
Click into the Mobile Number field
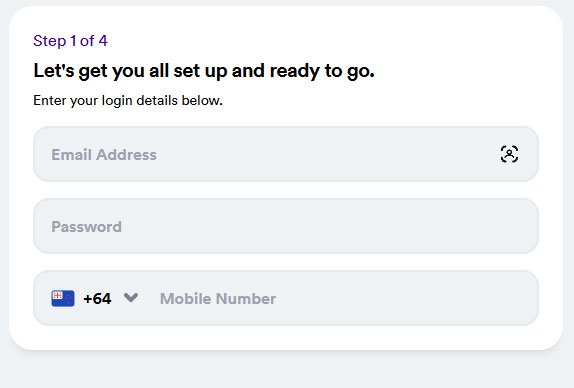click(344, 298)
